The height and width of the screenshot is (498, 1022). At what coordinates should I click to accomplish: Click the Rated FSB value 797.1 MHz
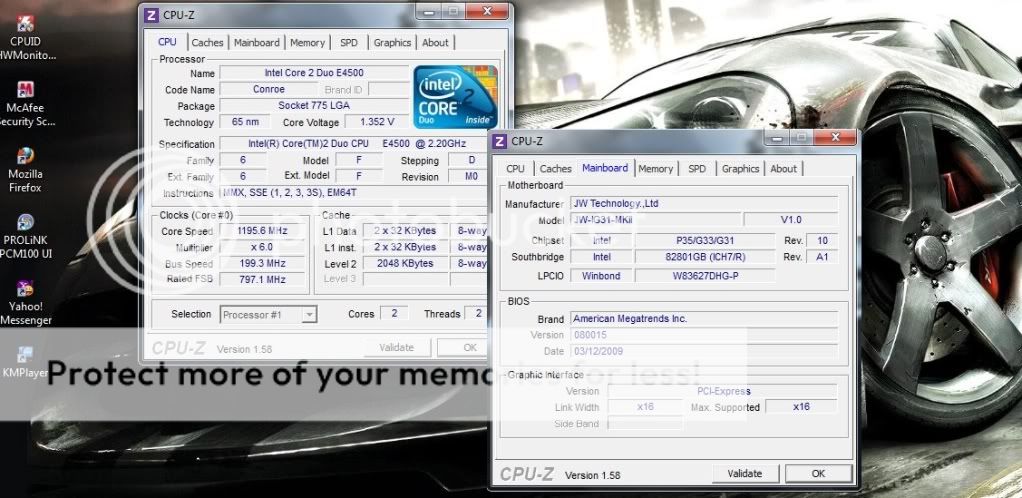pyautogui.click(x=262, y=279)
